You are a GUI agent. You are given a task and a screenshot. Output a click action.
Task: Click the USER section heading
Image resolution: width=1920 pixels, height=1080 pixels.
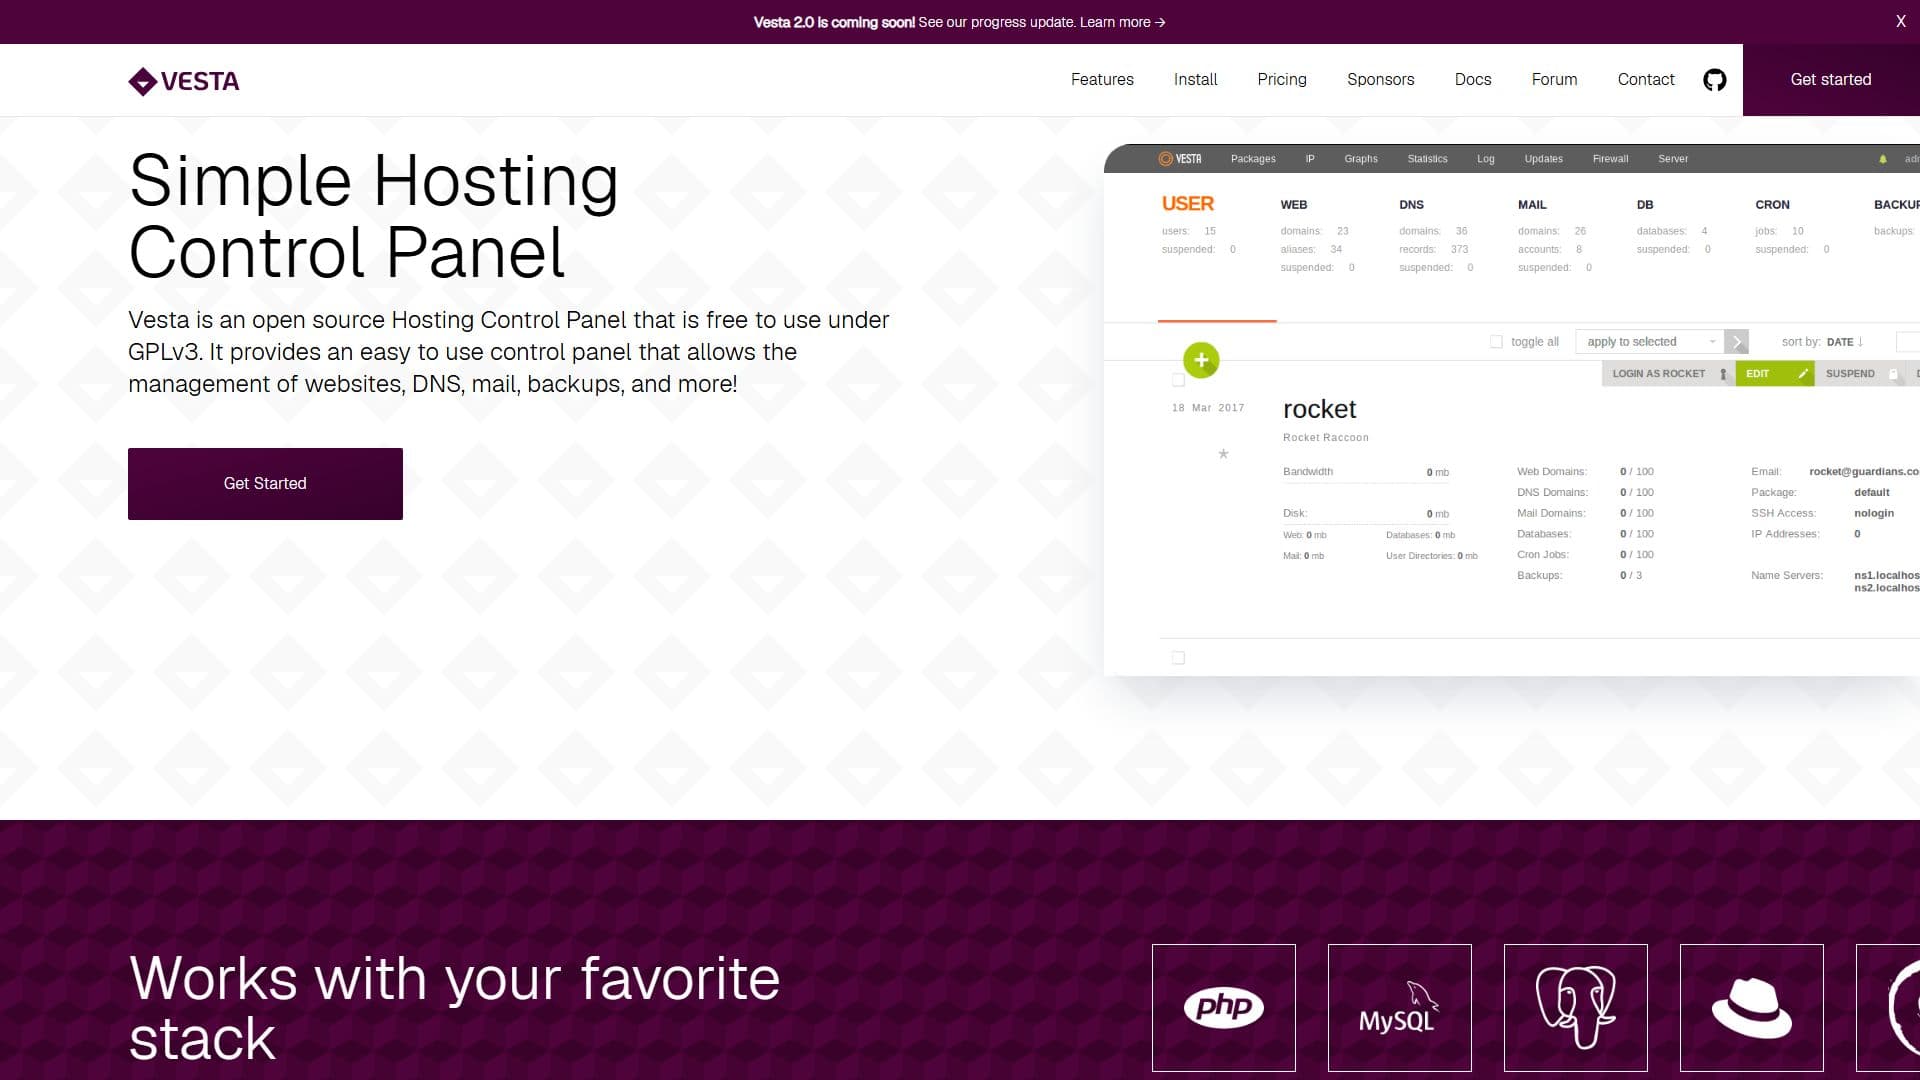tap(1188, 204)
